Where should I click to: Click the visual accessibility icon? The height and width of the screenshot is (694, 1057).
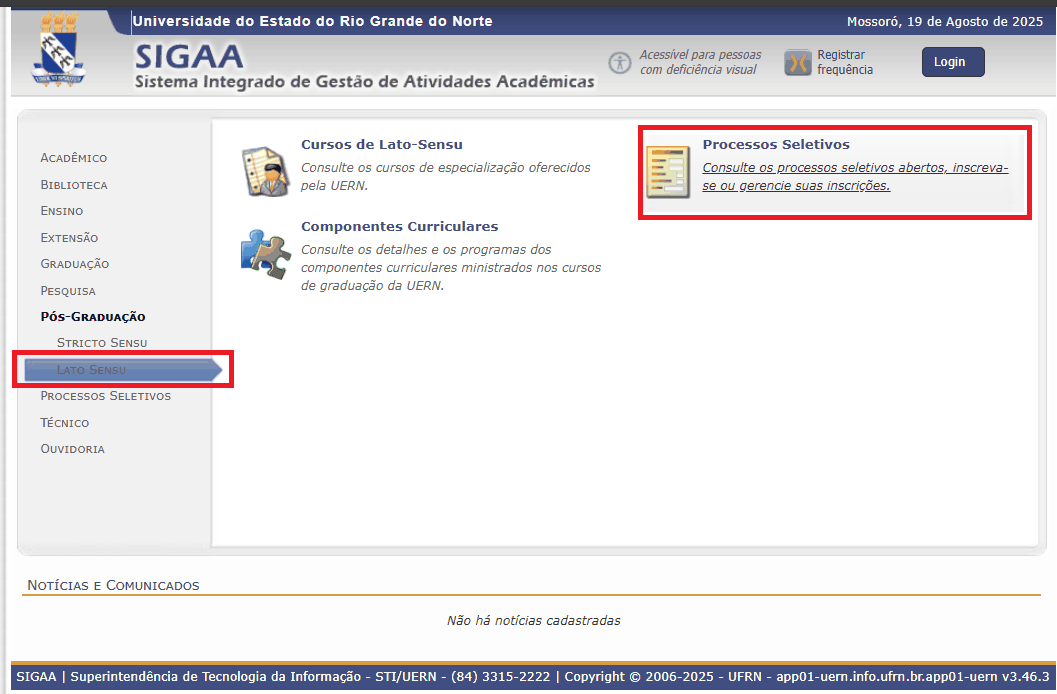621,63
